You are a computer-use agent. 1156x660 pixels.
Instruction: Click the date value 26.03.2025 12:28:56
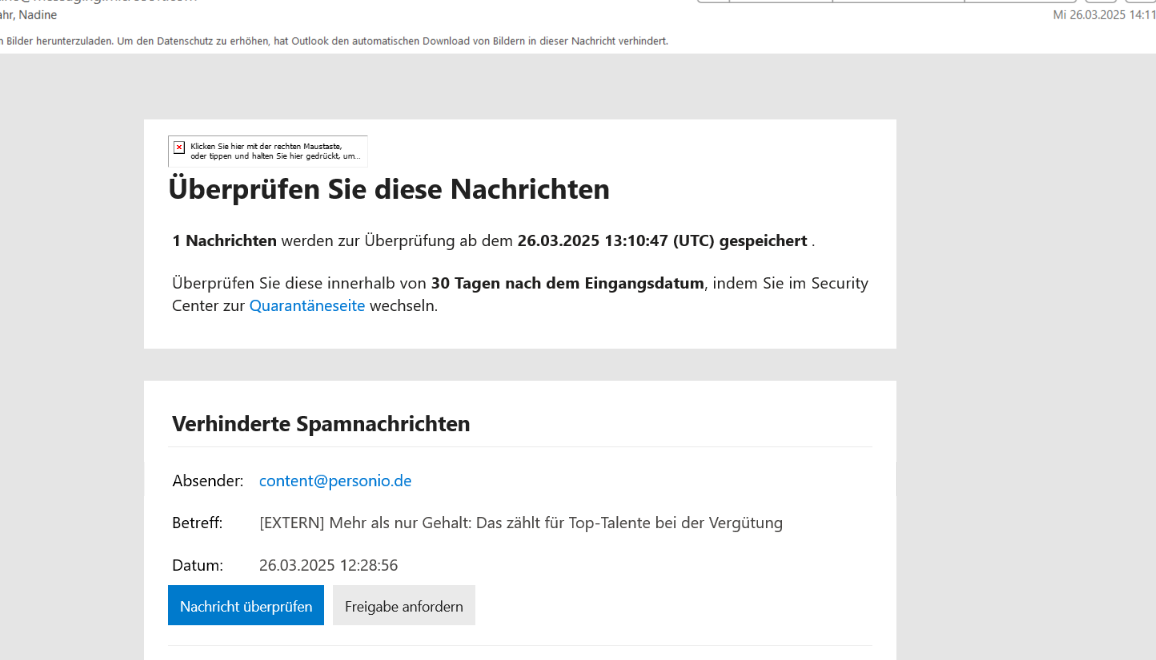328,566
